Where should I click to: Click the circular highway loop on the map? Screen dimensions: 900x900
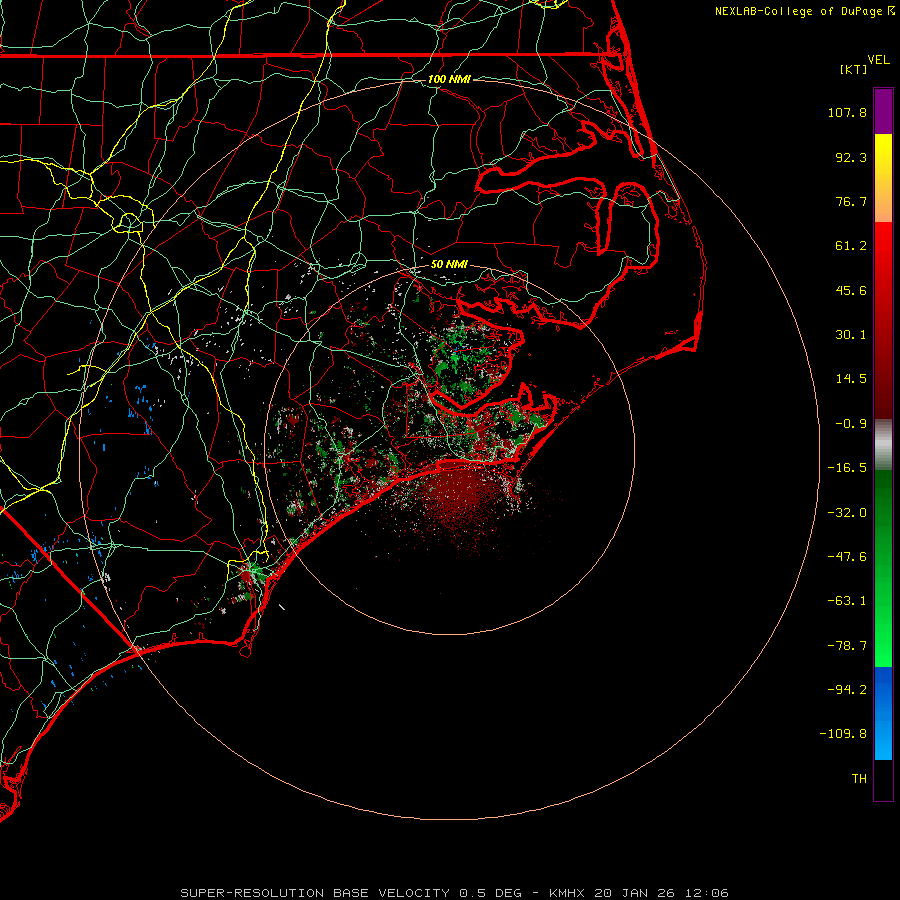[x=129, y=222]
